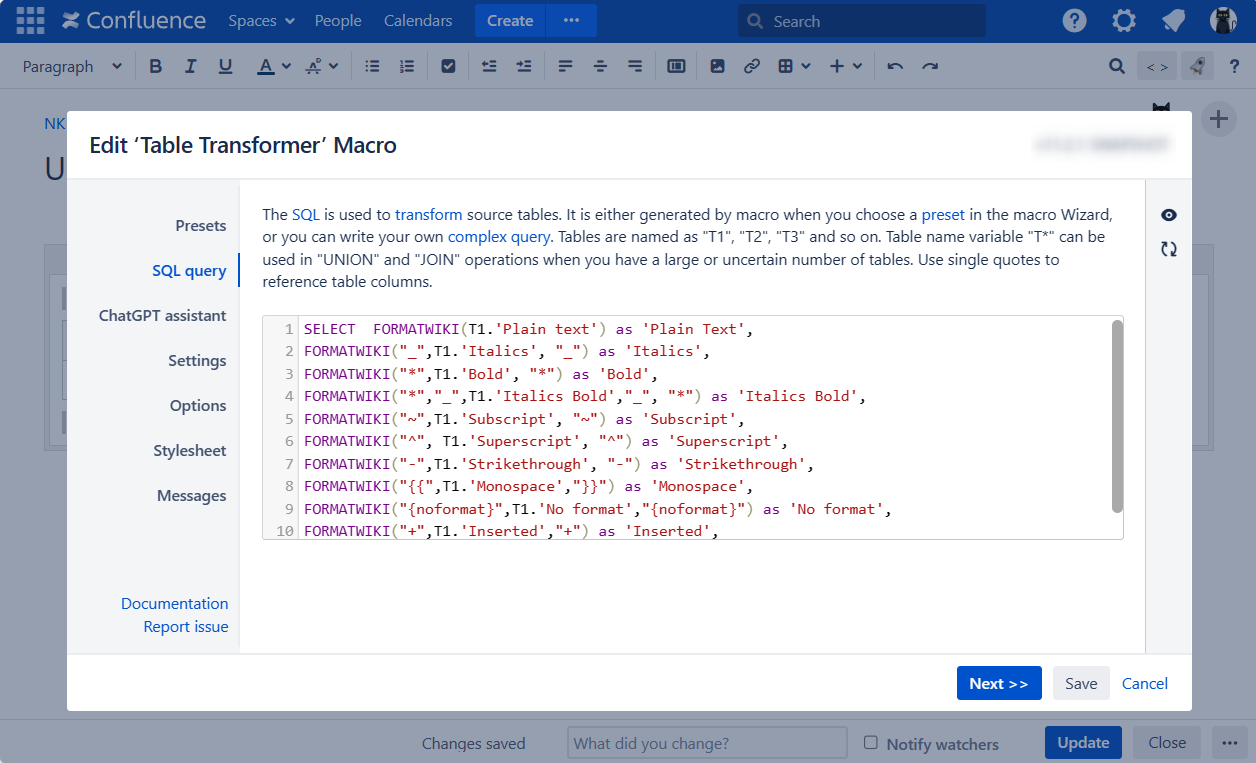Click the SQL editor vertical scrollbar
1256x763 pixels.
[x=1116, y=416]
